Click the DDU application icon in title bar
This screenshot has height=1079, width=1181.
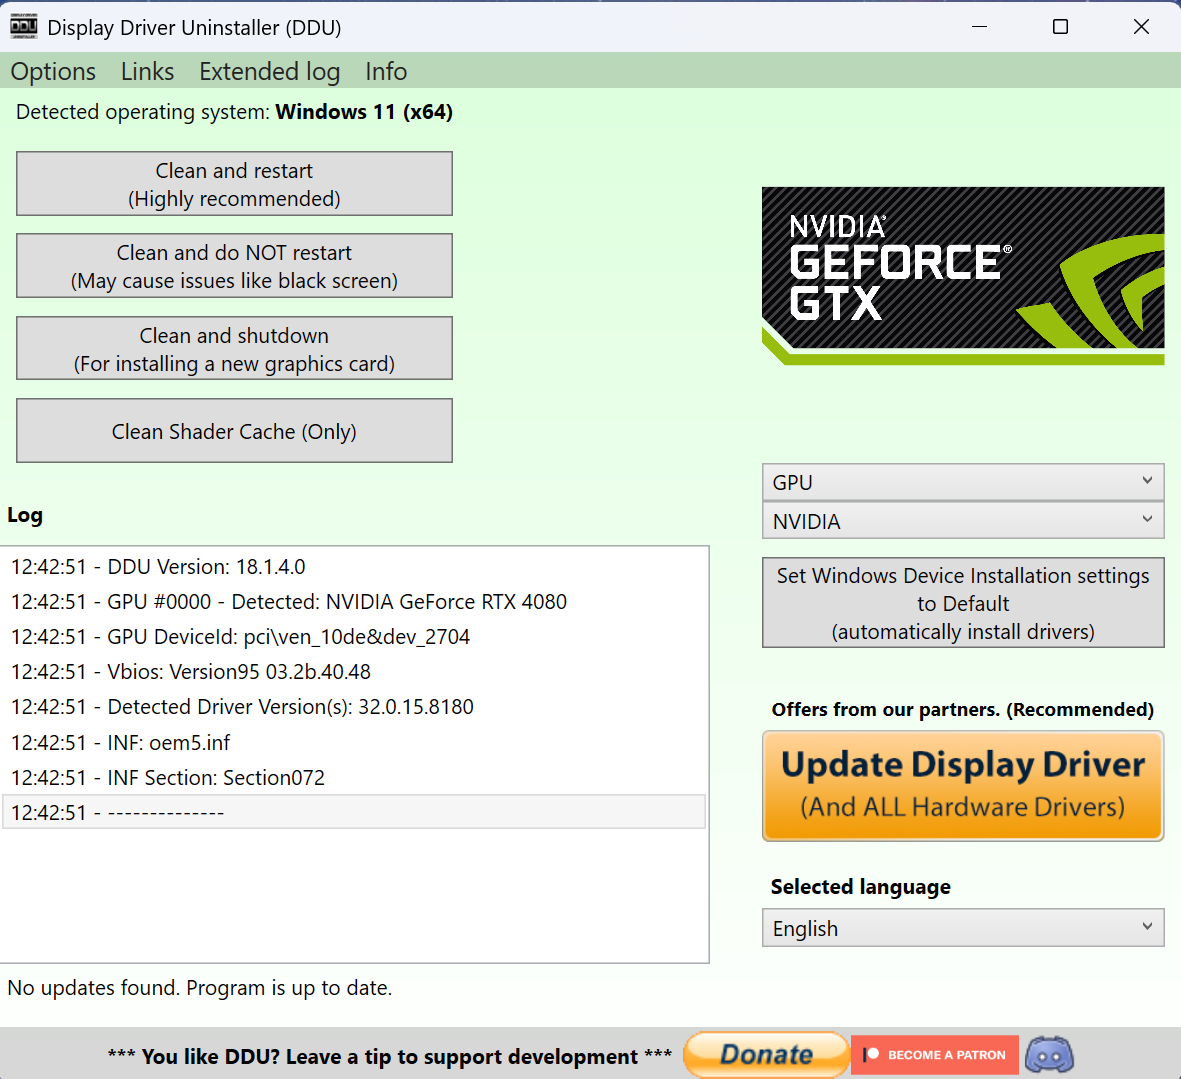(x=23, y=26)
